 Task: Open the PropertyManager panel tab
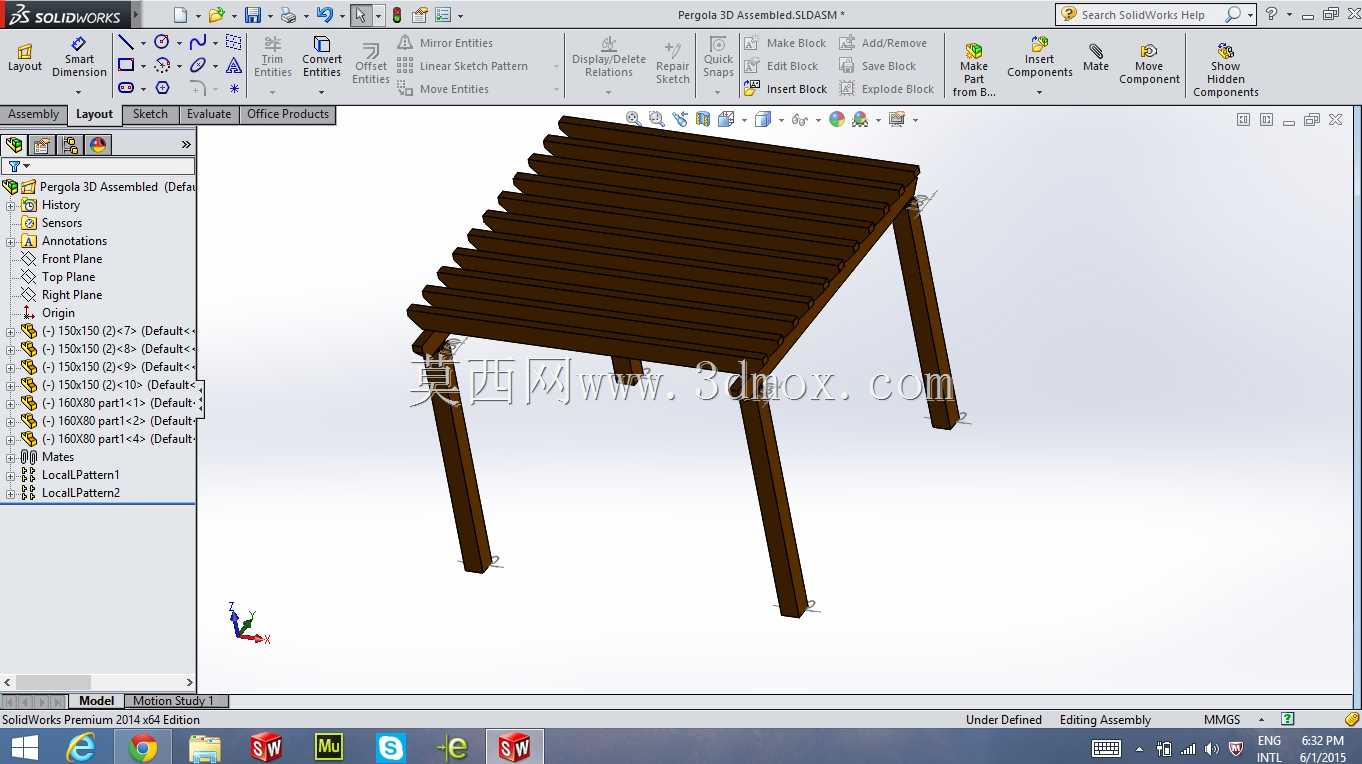[x=42, y=145]
